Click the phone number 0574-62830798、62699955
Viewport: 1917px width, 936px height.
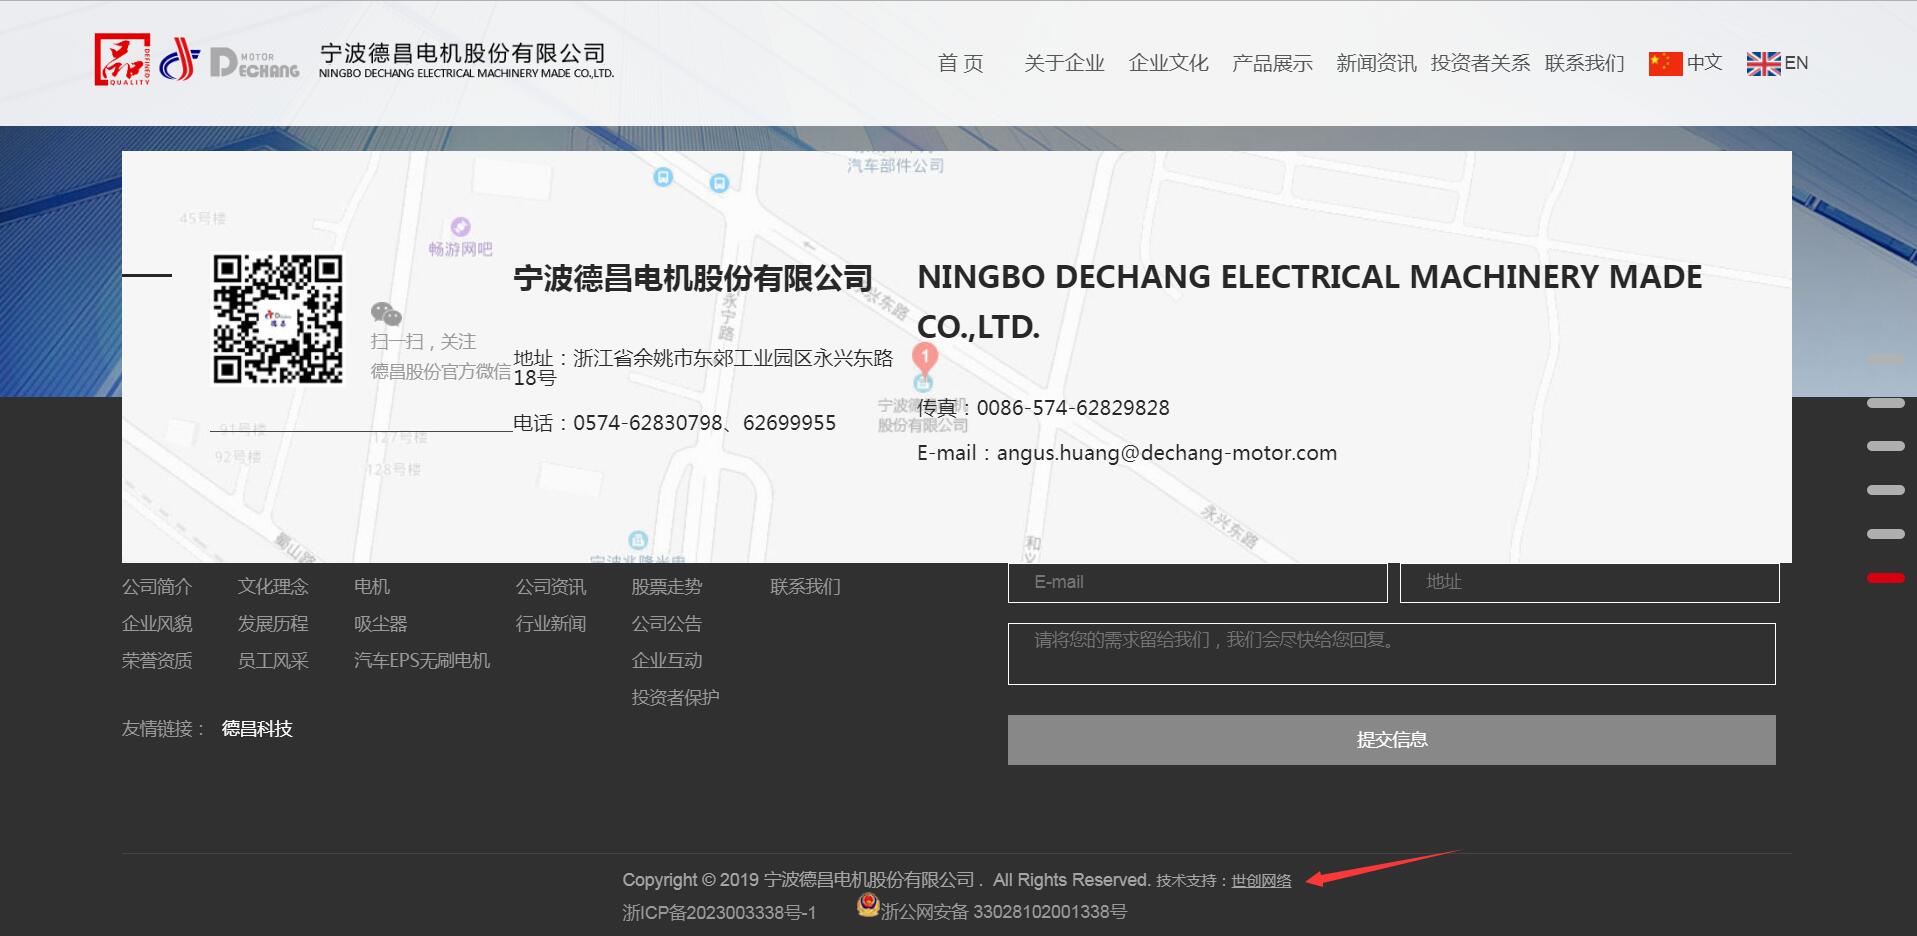click(x=704, y=423)
